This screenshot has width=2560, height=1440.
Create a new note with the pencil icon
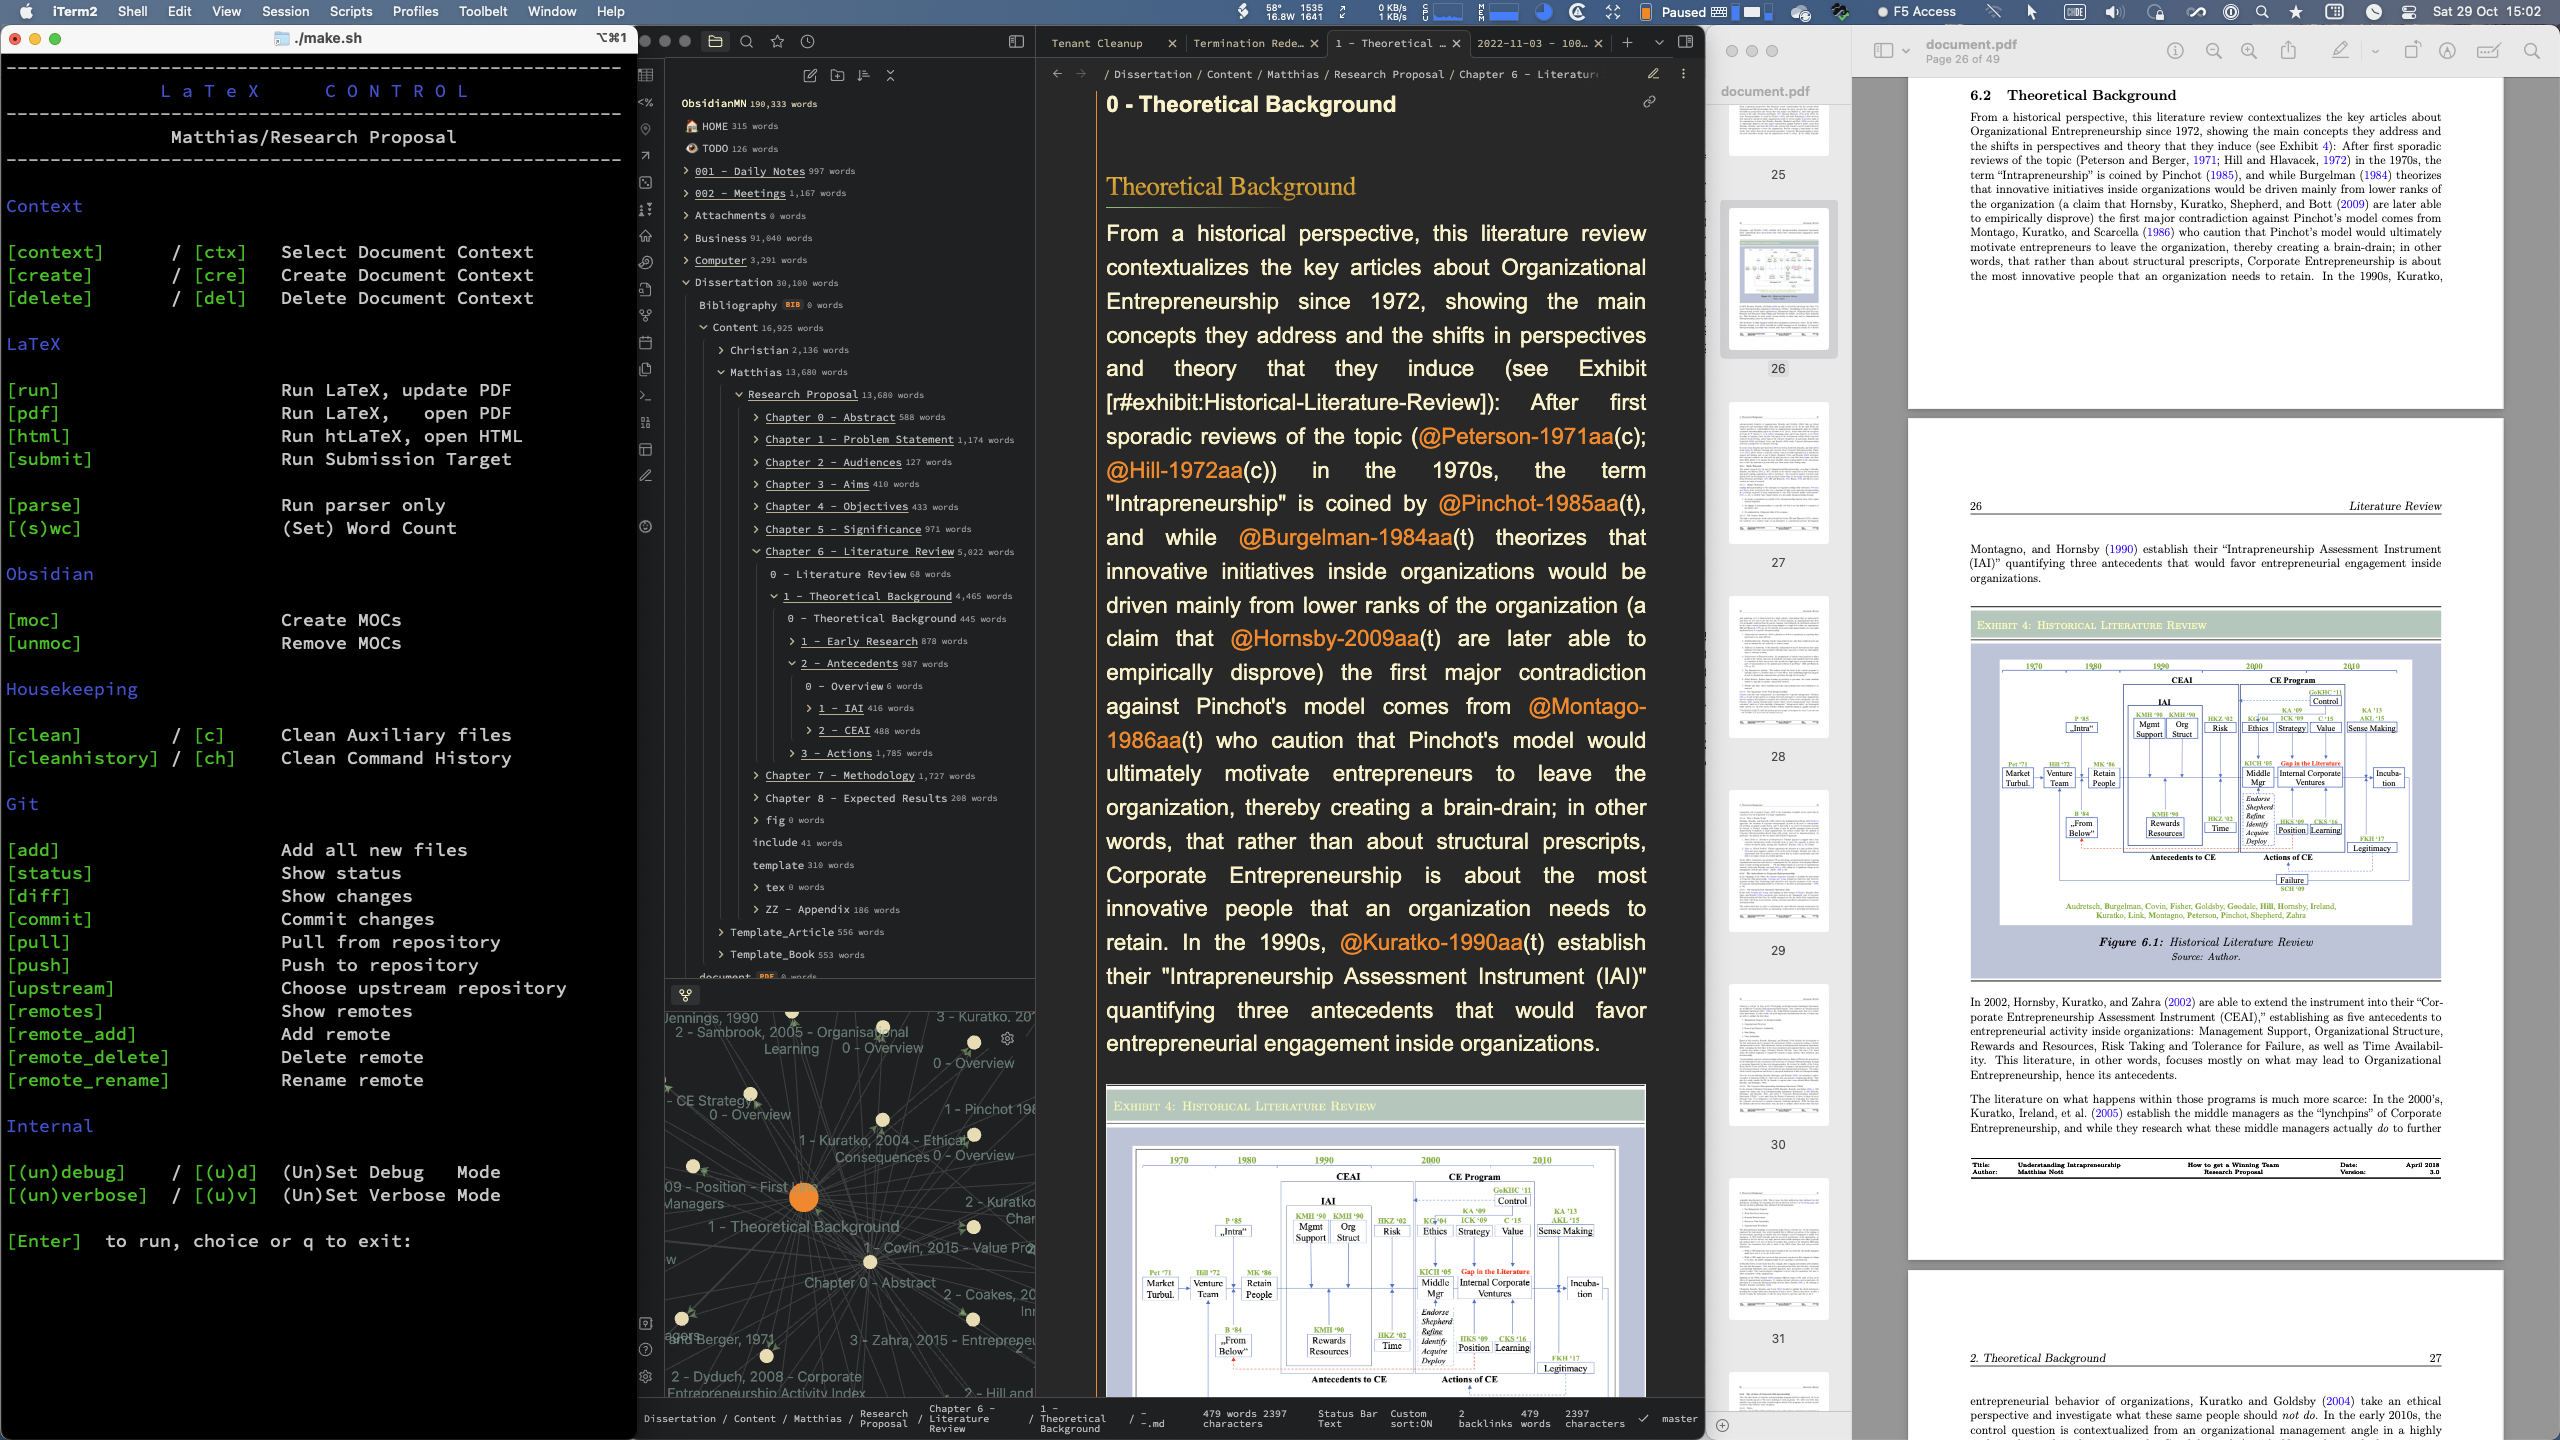(x=810, y=75)
